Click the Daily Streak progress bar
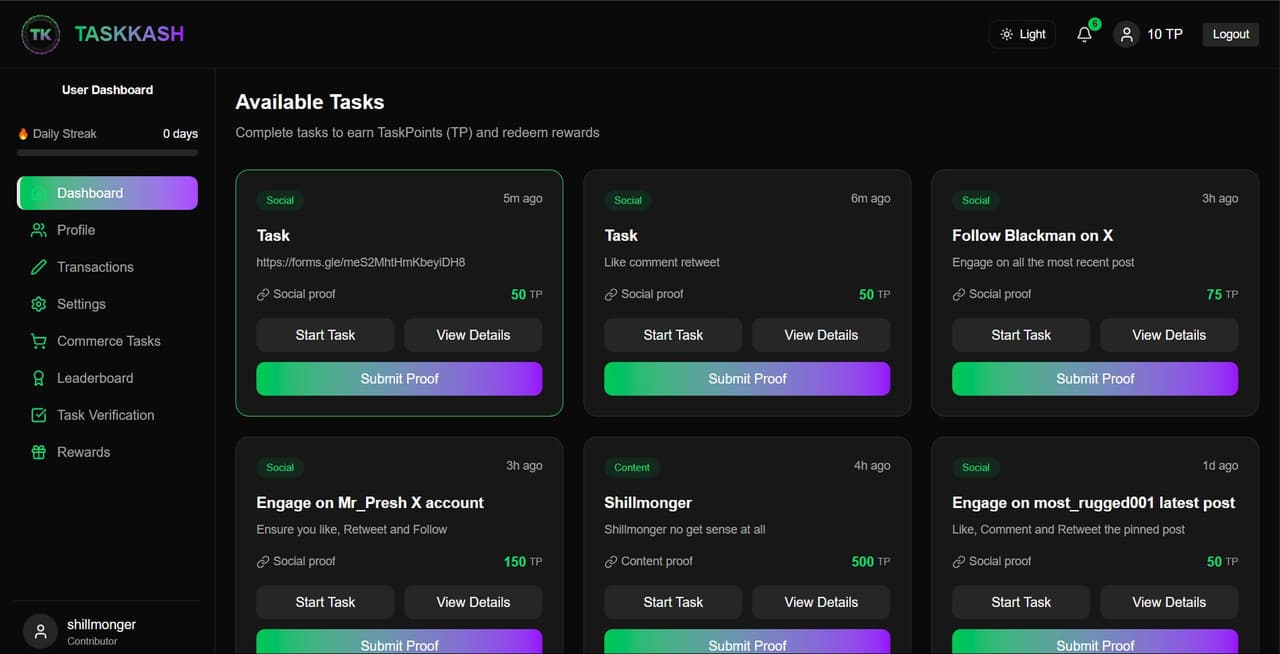 (x=107, y=153)
